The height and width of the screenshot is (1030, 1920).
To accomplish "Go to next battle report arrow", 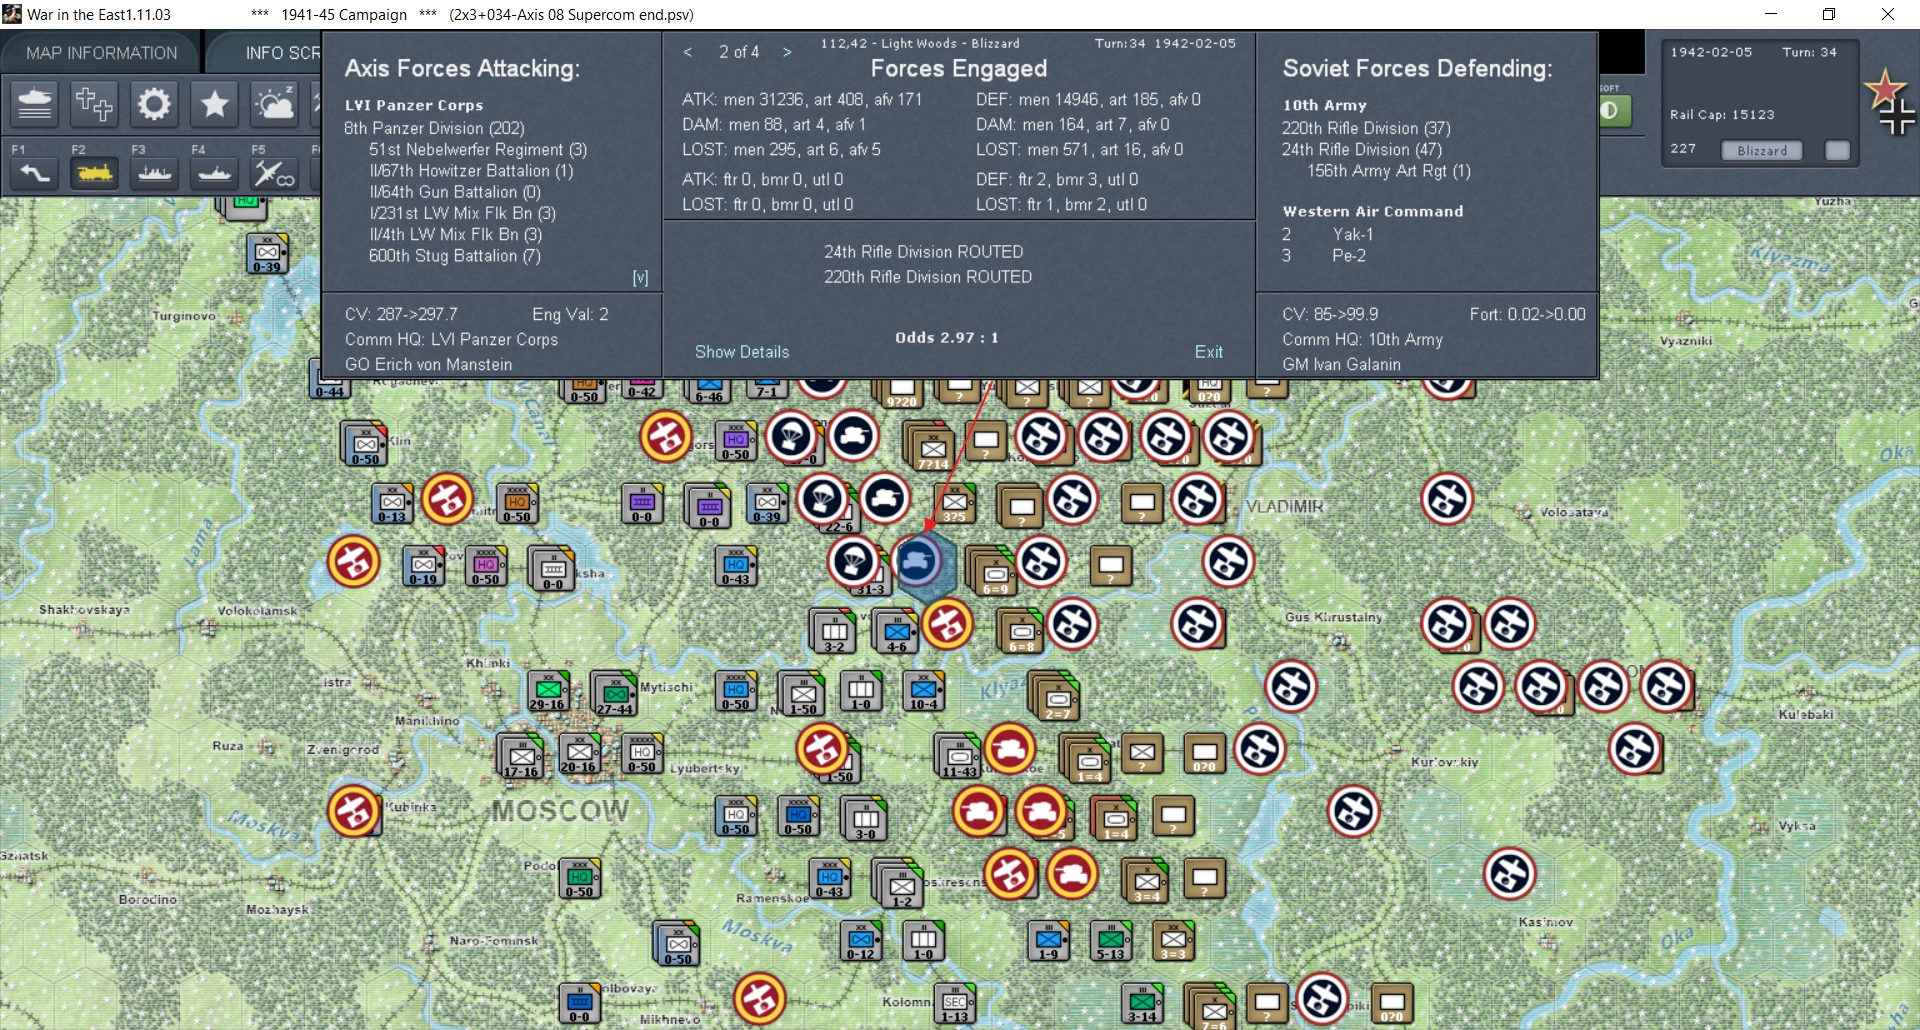I will [788, 52].
